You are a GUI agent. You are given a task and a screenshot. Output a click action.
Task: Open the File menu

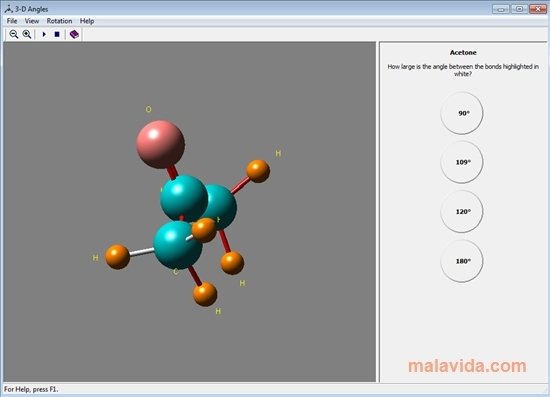12,21
